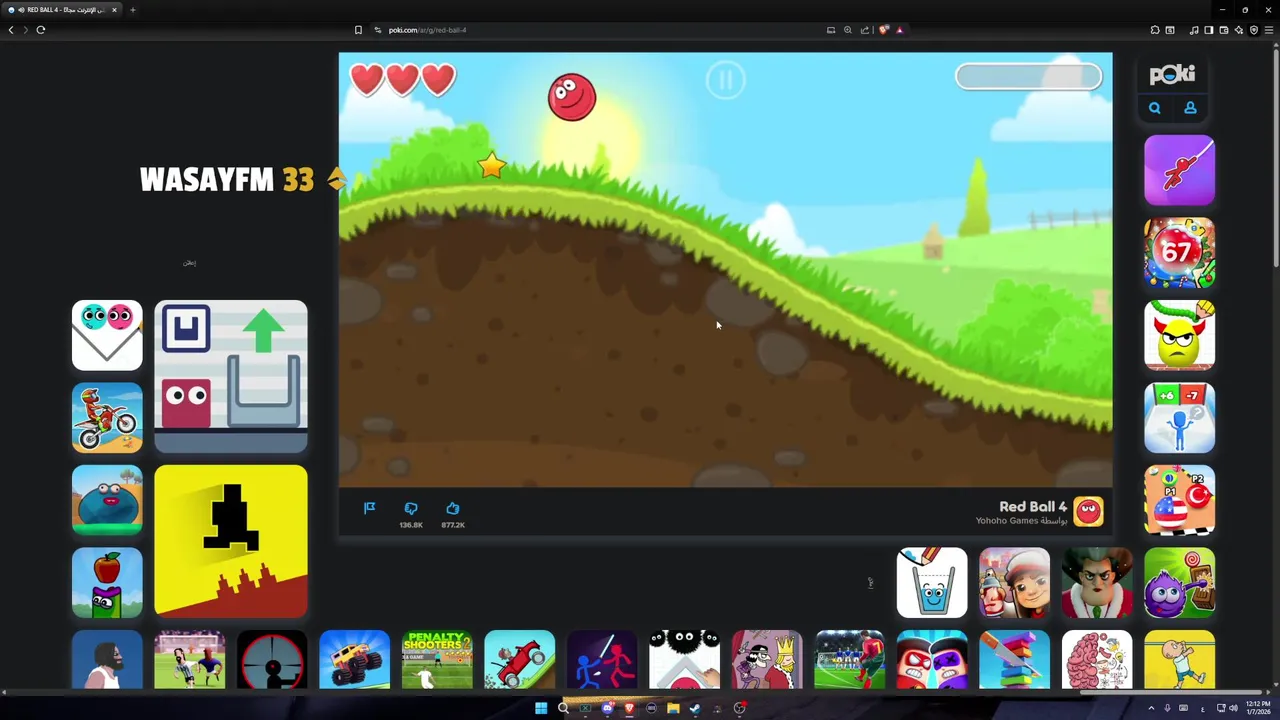Viewport: 1280px width, 720px height.
Task: Open the browser zoom magnifier icon
Action: (848, 30)
